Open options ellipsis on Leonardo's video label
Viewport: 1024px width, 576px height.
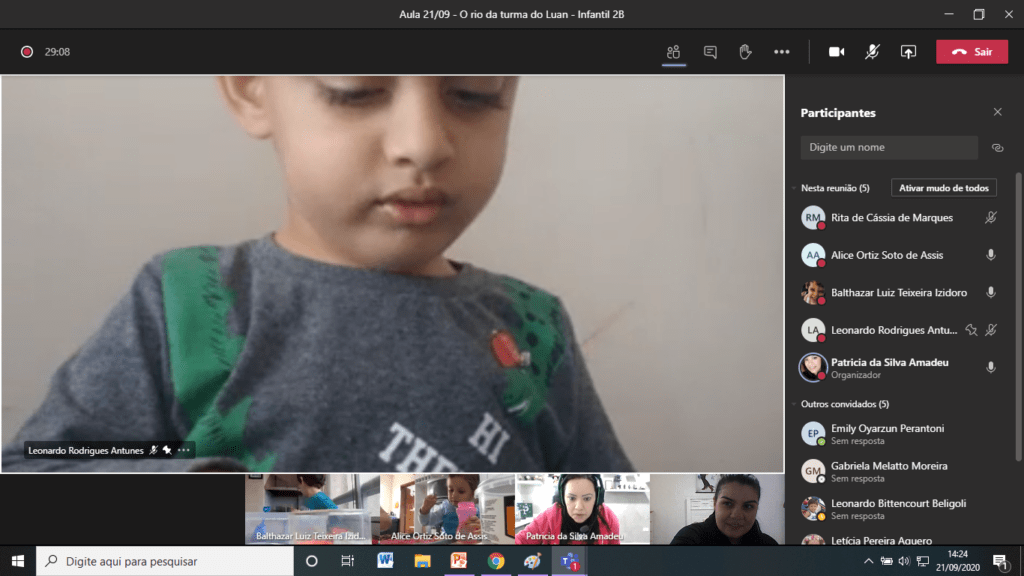(x=184, y=451)
